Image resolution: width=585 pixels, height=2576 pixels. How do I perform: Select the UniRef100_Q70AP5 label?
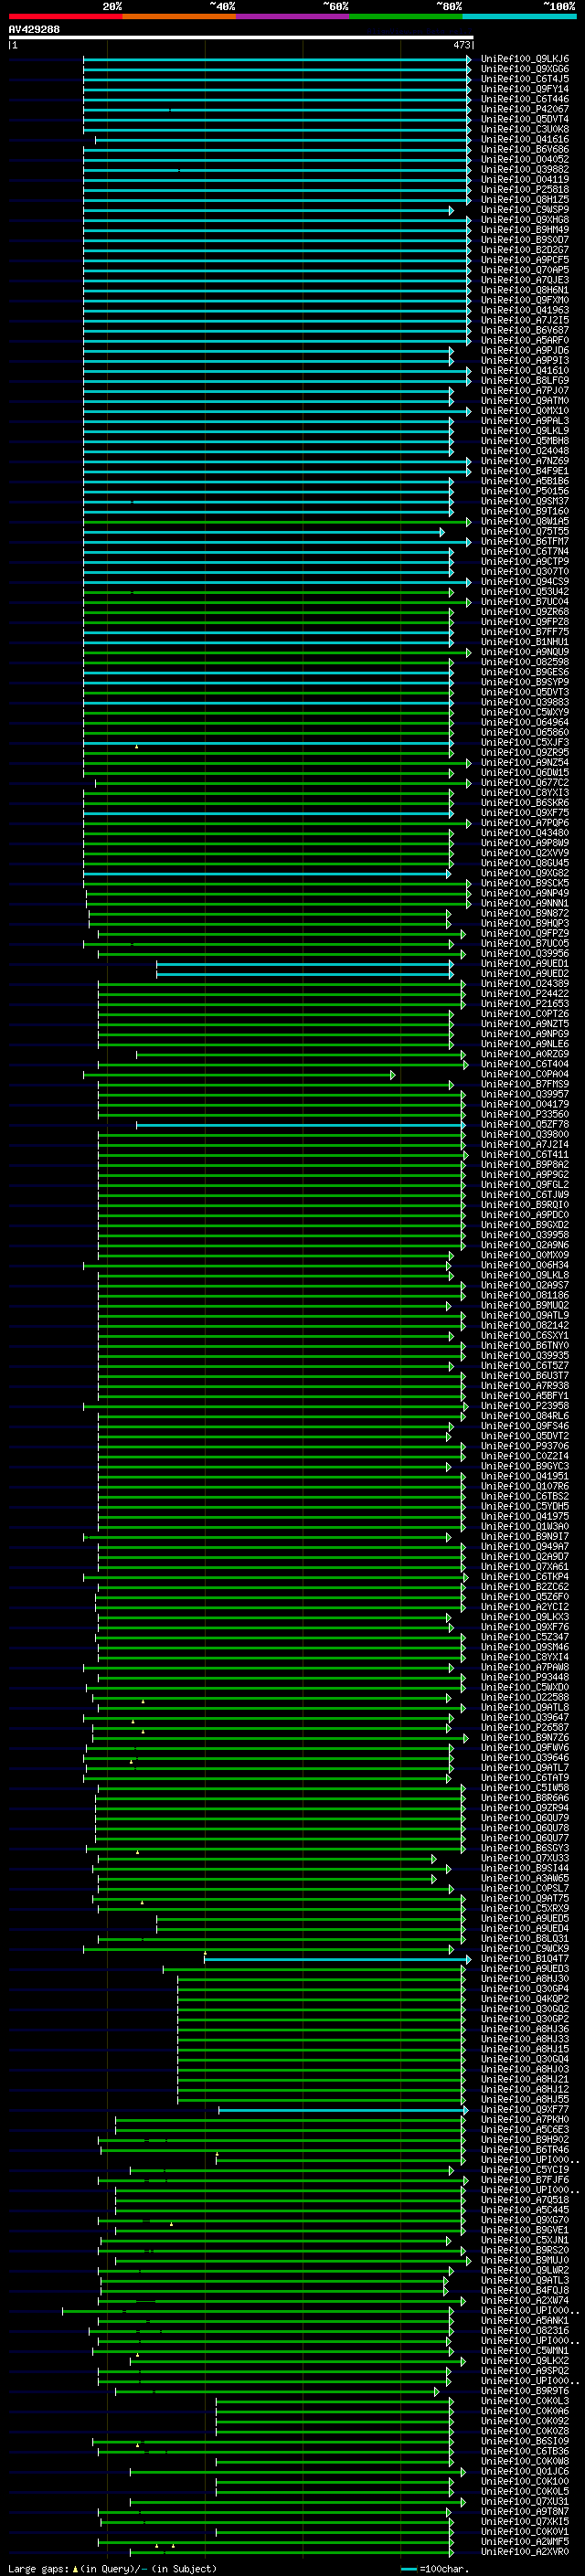click(x=525, y=270)
